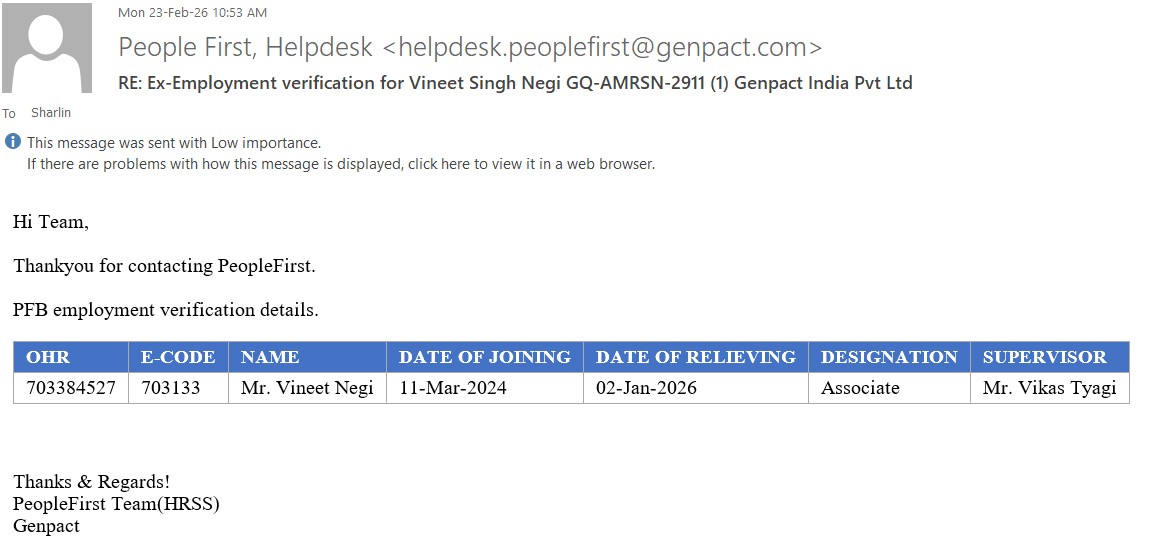Click the message timestamp Mon 23-Feb-26
This screenshot has width=1152, height=543.
tap(193, 13)
